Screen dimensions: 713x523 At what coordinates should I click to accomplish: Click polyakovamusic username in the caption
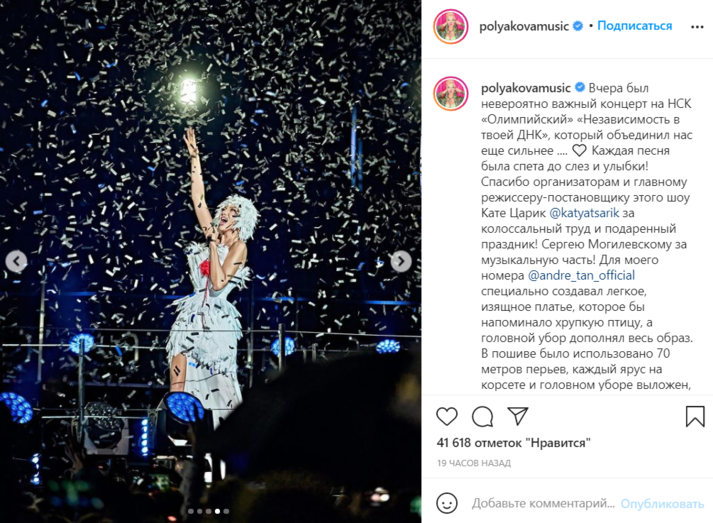[x=526, y=88]
